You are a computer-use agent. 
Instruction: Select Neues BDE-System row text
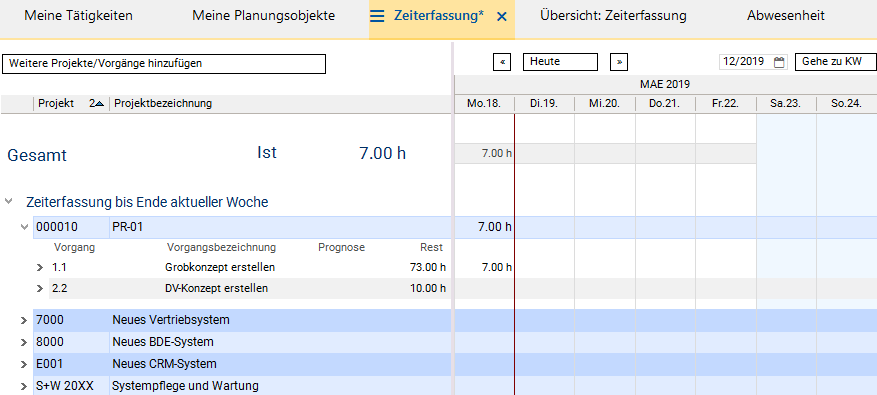tap(163, 342)
